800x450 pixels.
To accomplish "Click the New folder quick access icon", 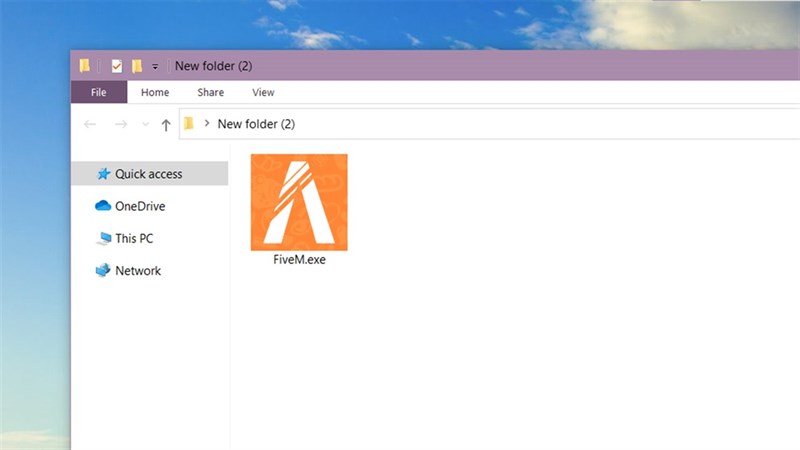I will pyautogui.click(x=137, y=66).
